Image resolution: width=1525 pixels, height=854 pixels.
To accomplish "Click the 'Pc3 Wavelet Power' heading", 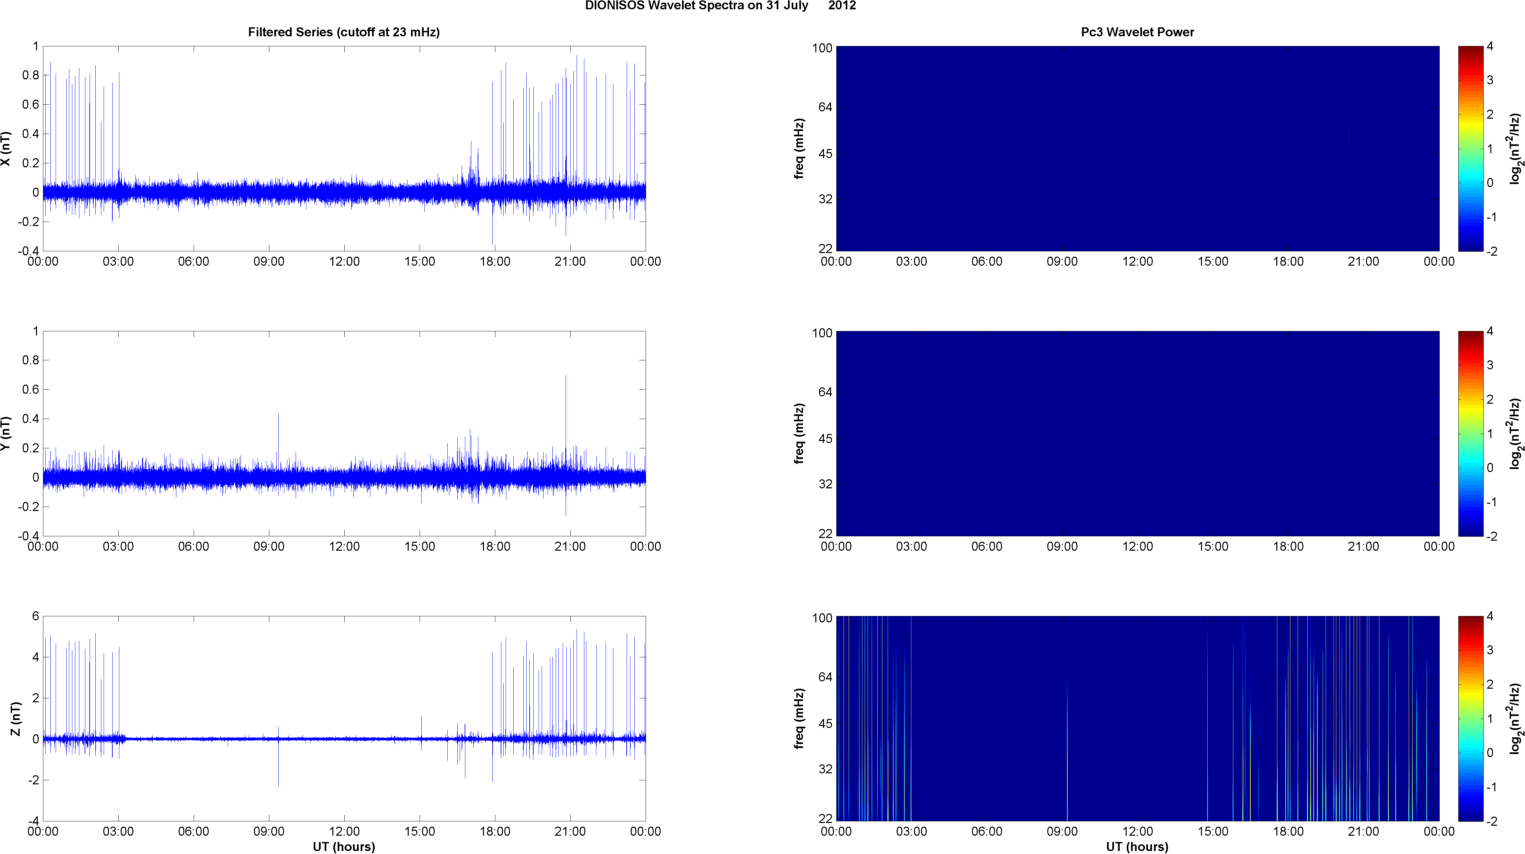I will pos(1137,32).
